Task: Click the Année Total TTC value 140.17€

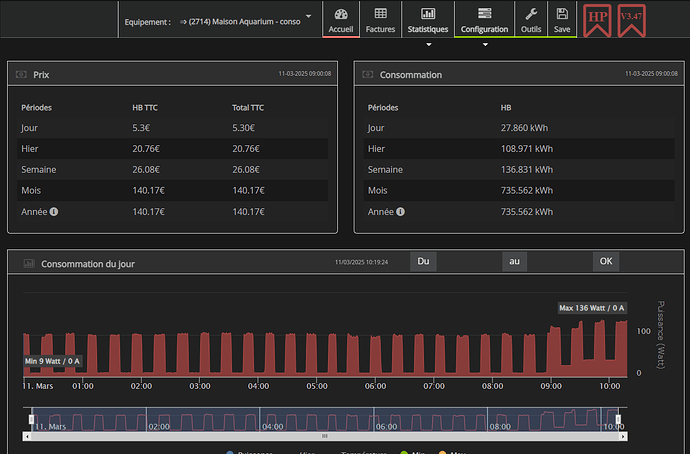Action: pos(249,212)
